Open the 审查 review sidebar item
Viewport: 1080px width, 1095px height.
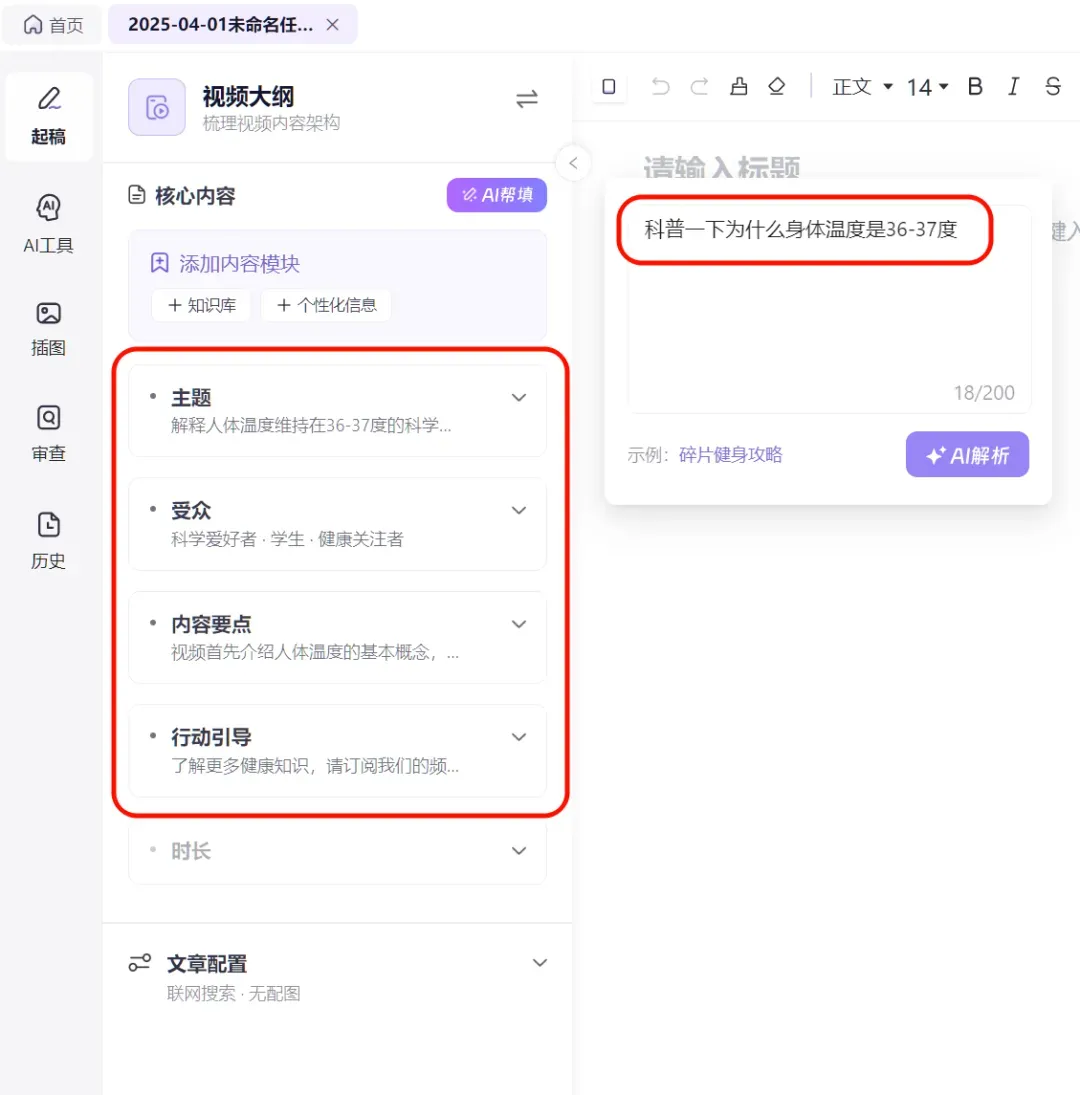click(48, 434)
